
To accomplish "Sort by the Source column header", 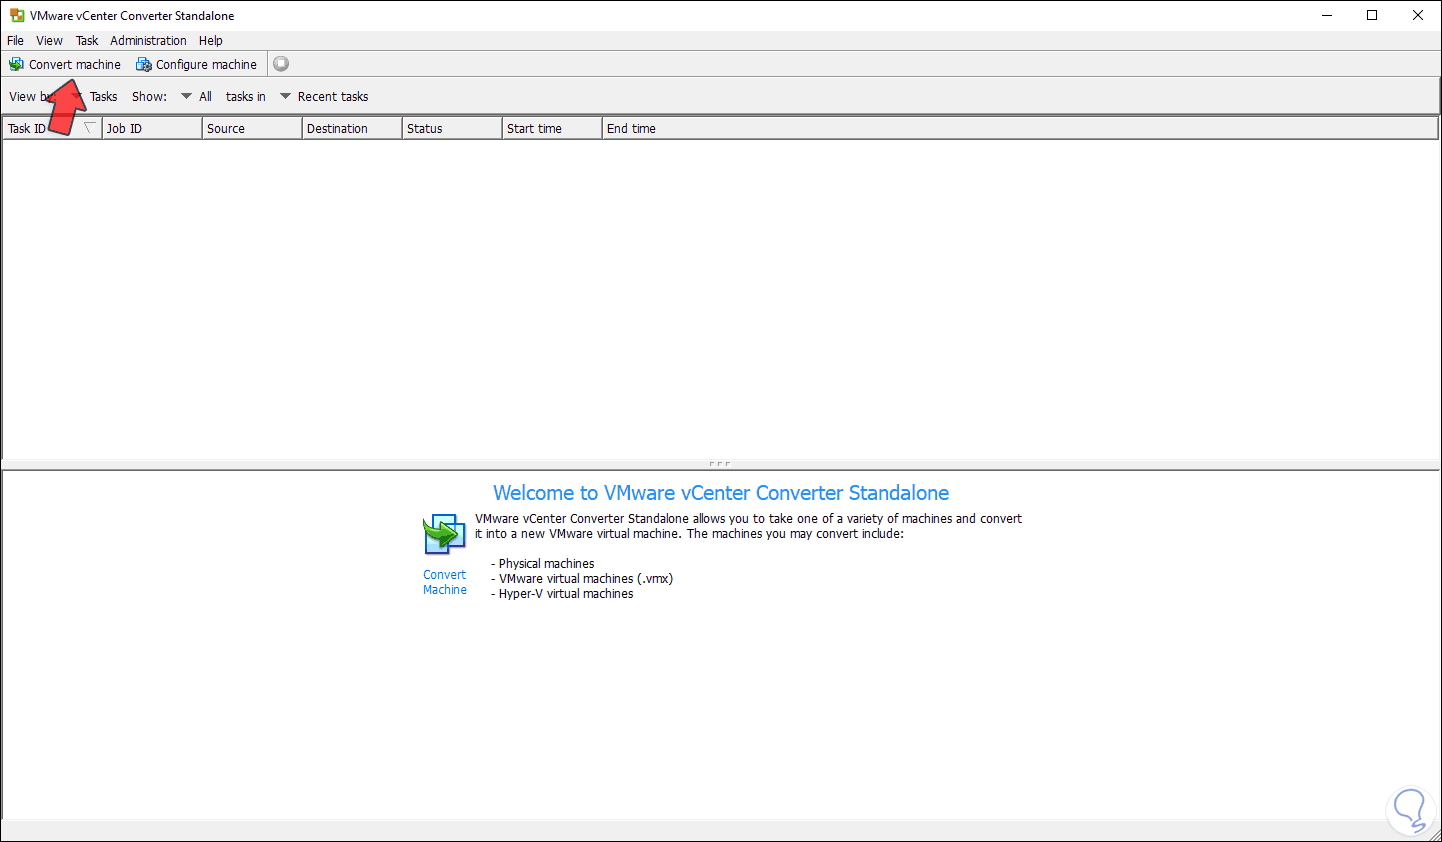I will [252, 128].
